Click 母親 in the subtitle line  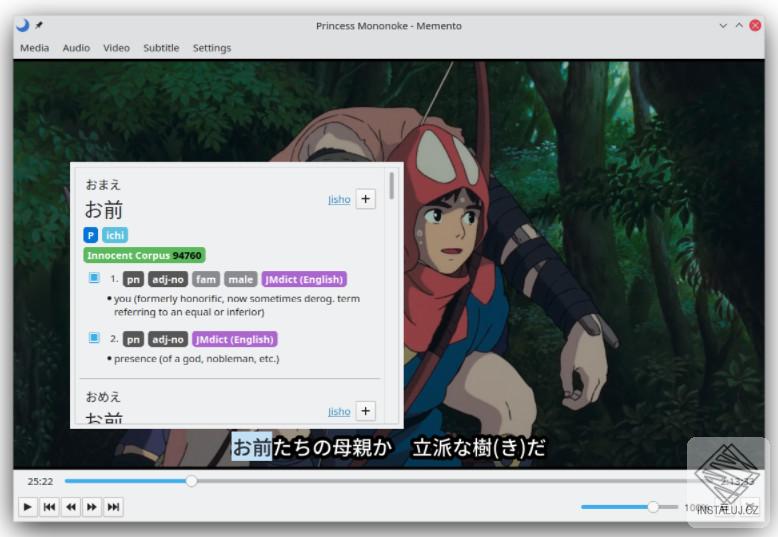coord(351,447)
